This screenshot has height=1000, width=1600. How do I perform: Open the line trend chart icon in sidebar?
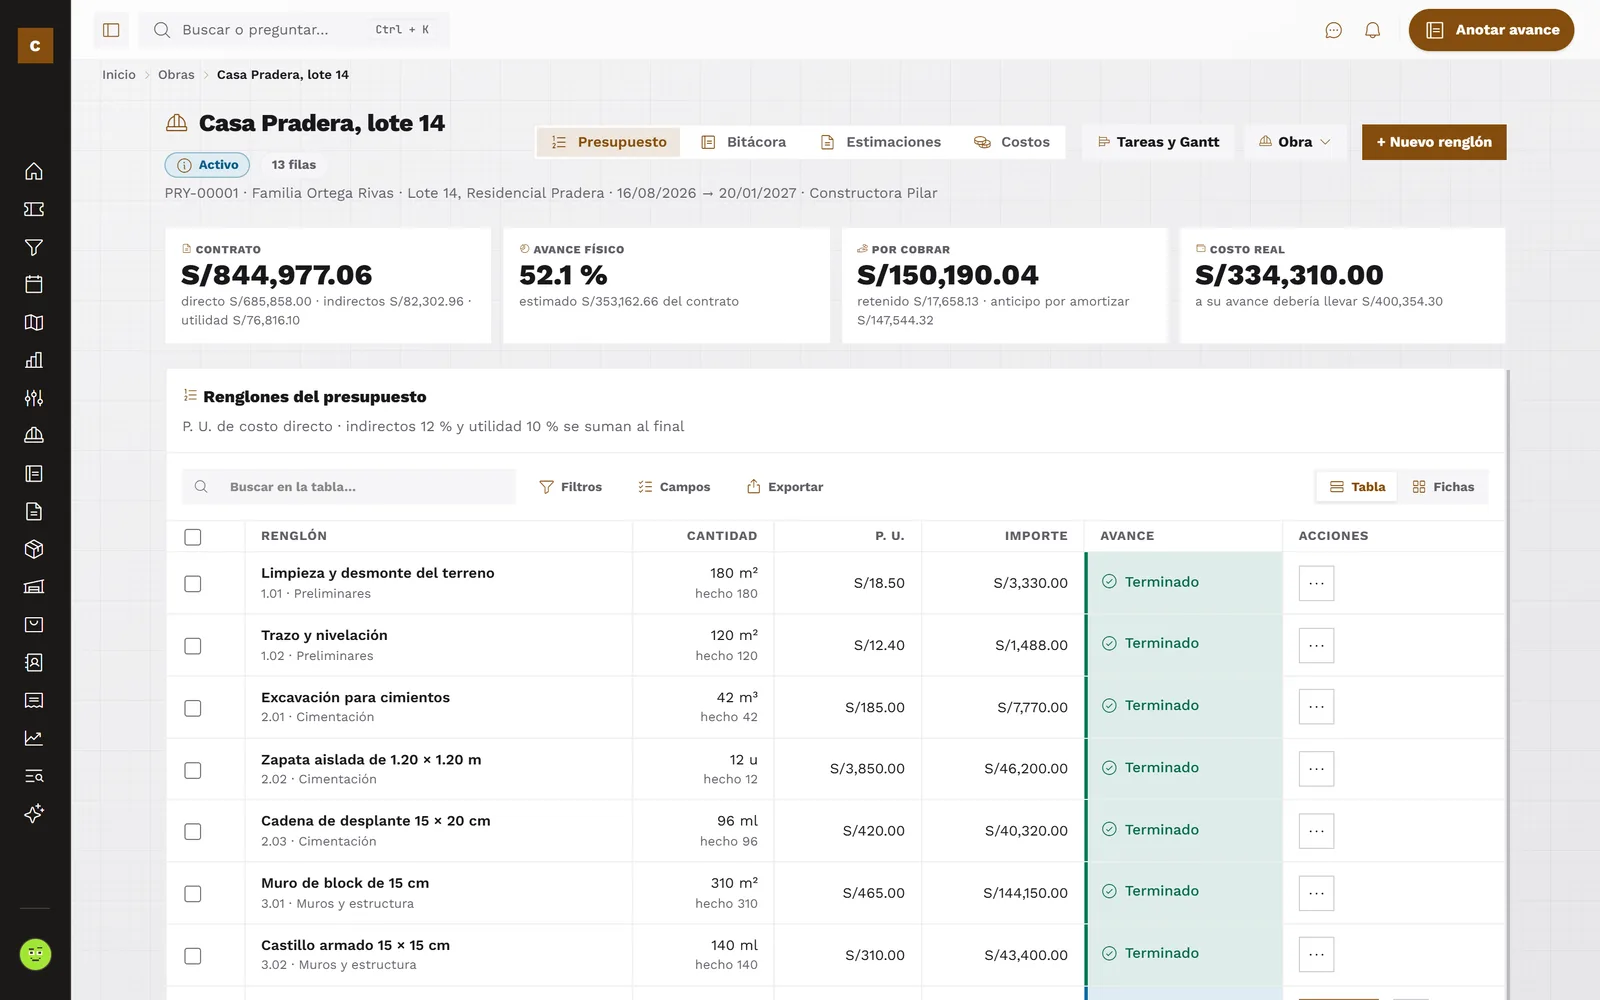coord(34,738)
